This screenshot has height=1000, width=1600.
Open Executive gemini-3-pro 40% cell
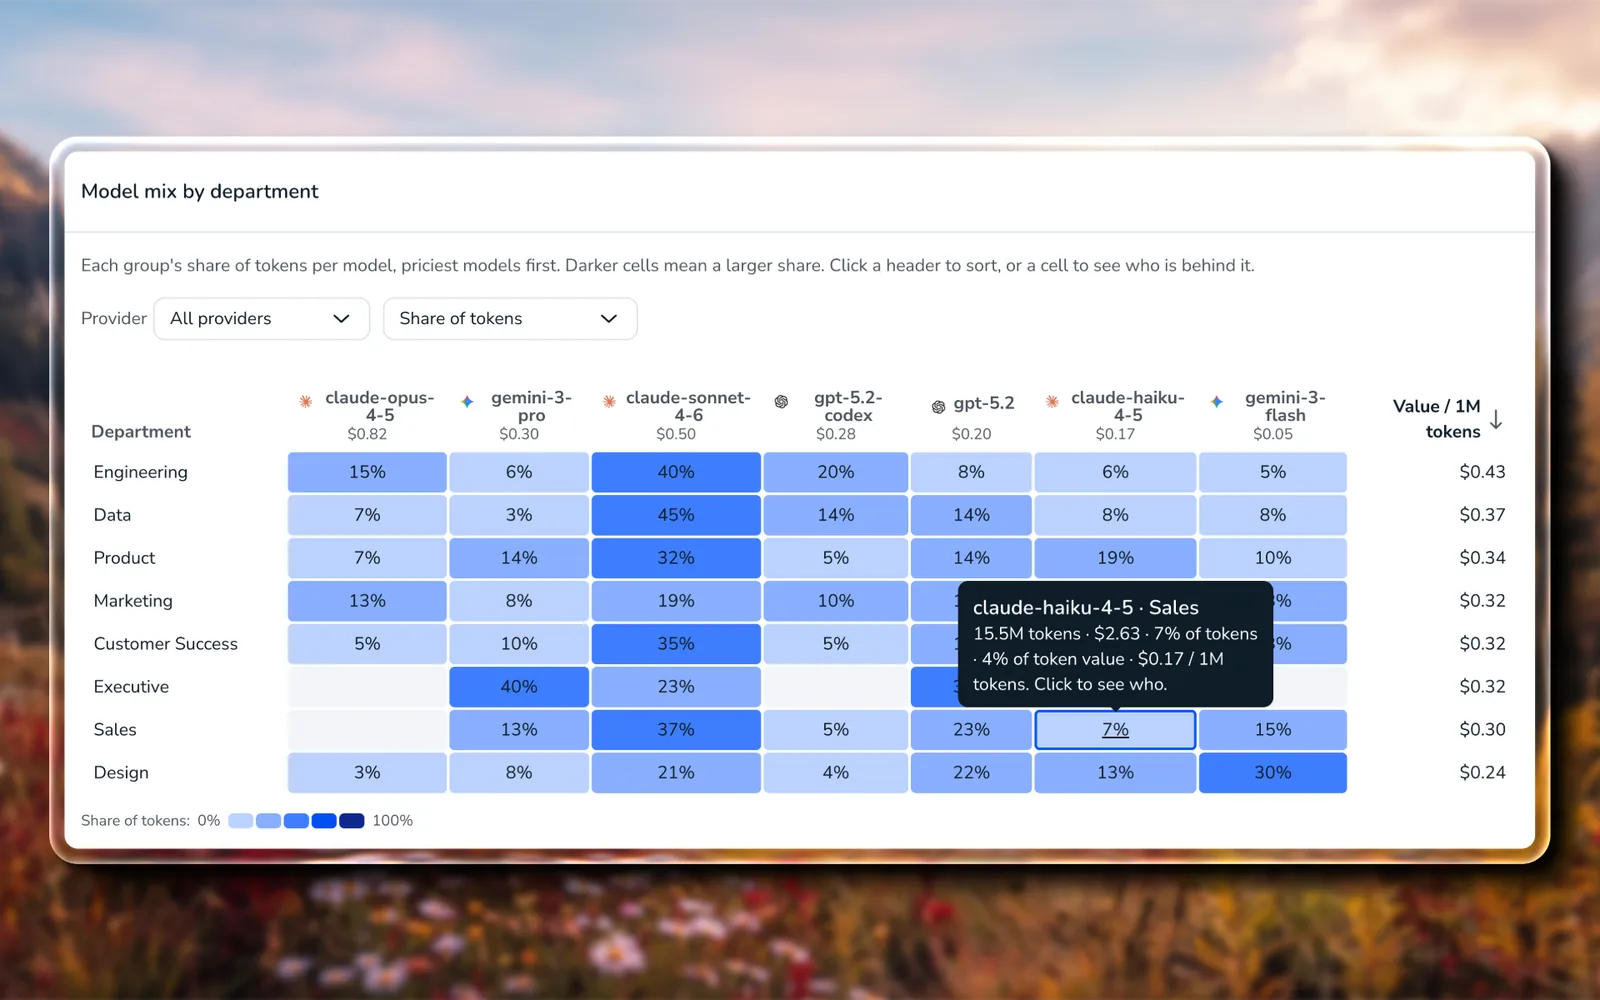(519, 687)
